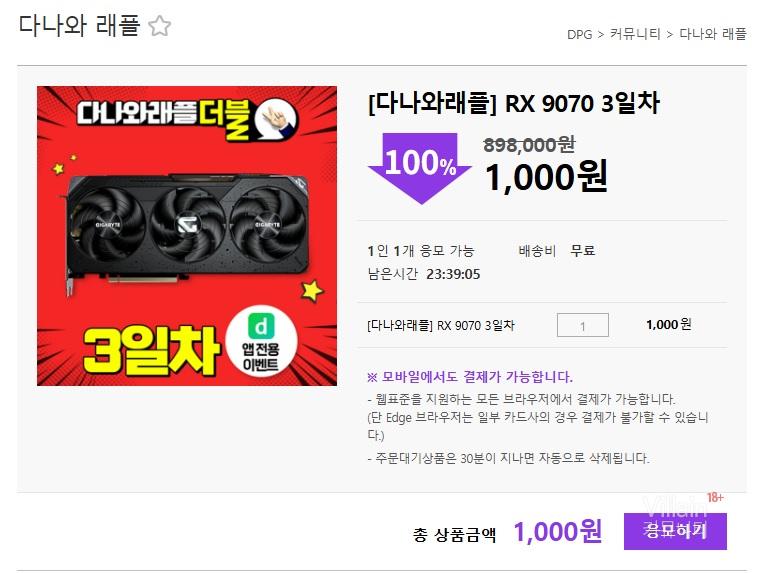Click the green d app icon
Screen dimensions: 759x573
261,326
